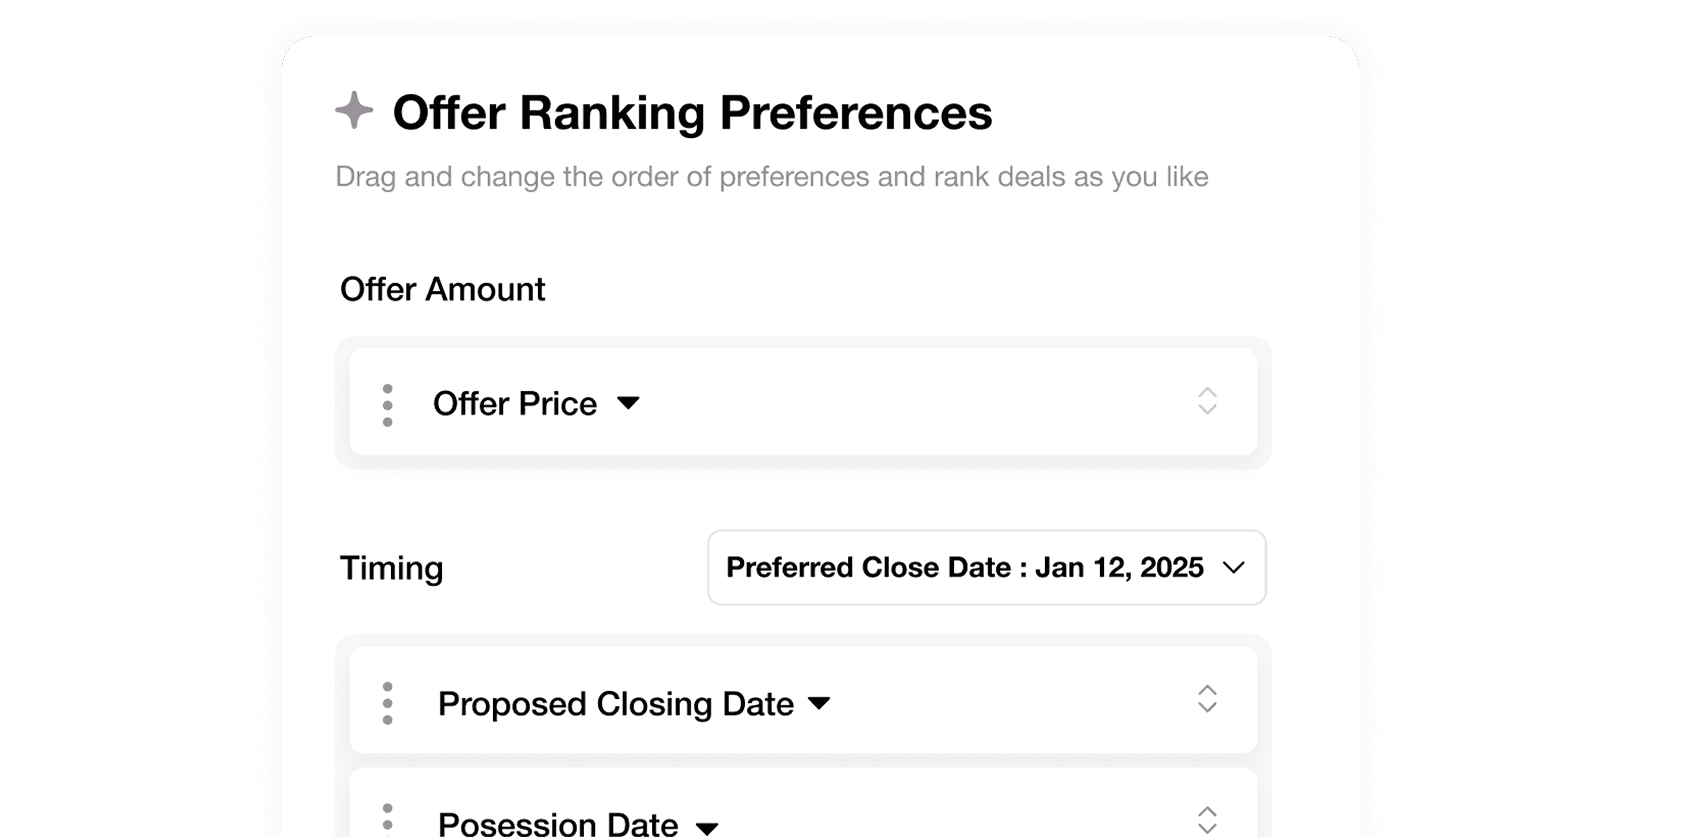The image size is (1695, 837).
Task: Click the reorder arrows on Proposed Closing Date row
Action: [x=1207, y=699]
